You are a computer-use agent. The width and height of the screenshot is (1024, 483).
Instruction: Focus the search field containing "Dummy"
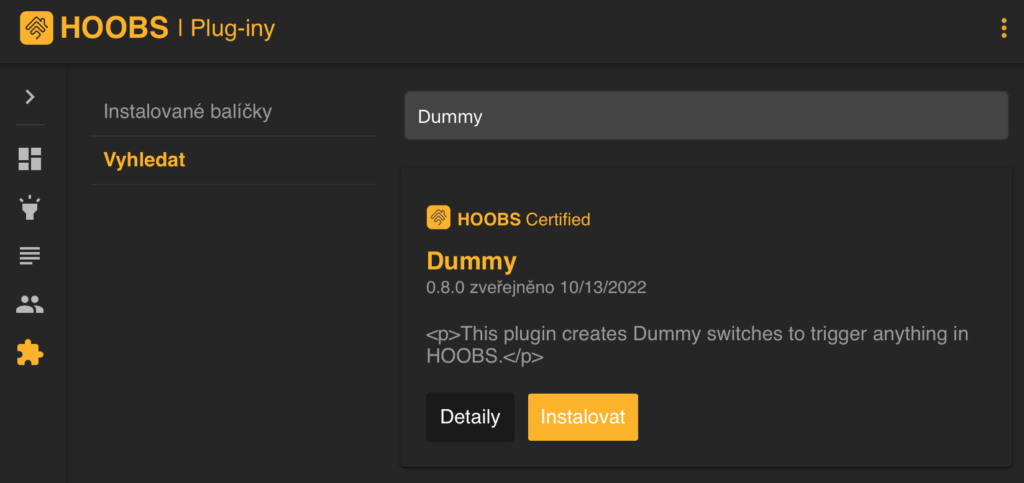(705, 117)
